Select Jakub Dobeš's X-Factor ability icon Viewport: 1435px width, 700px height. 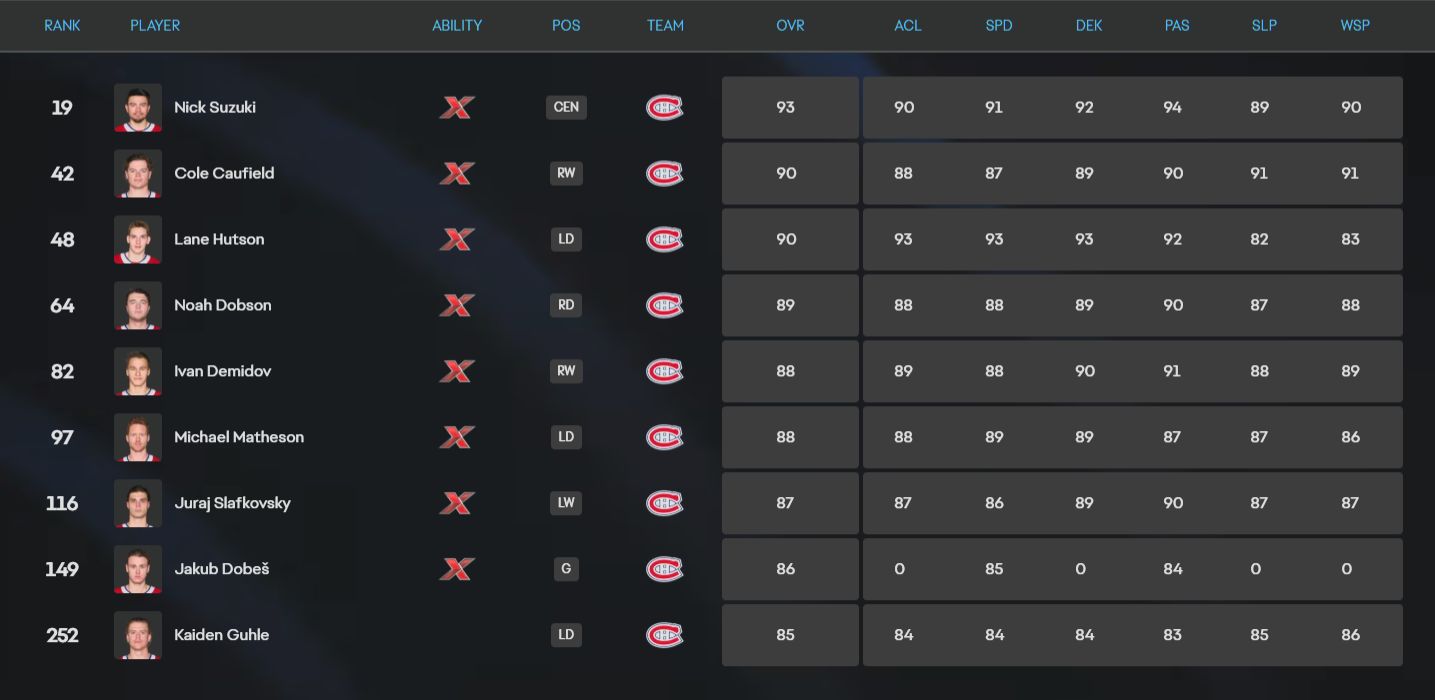click(x=457, y=569)
